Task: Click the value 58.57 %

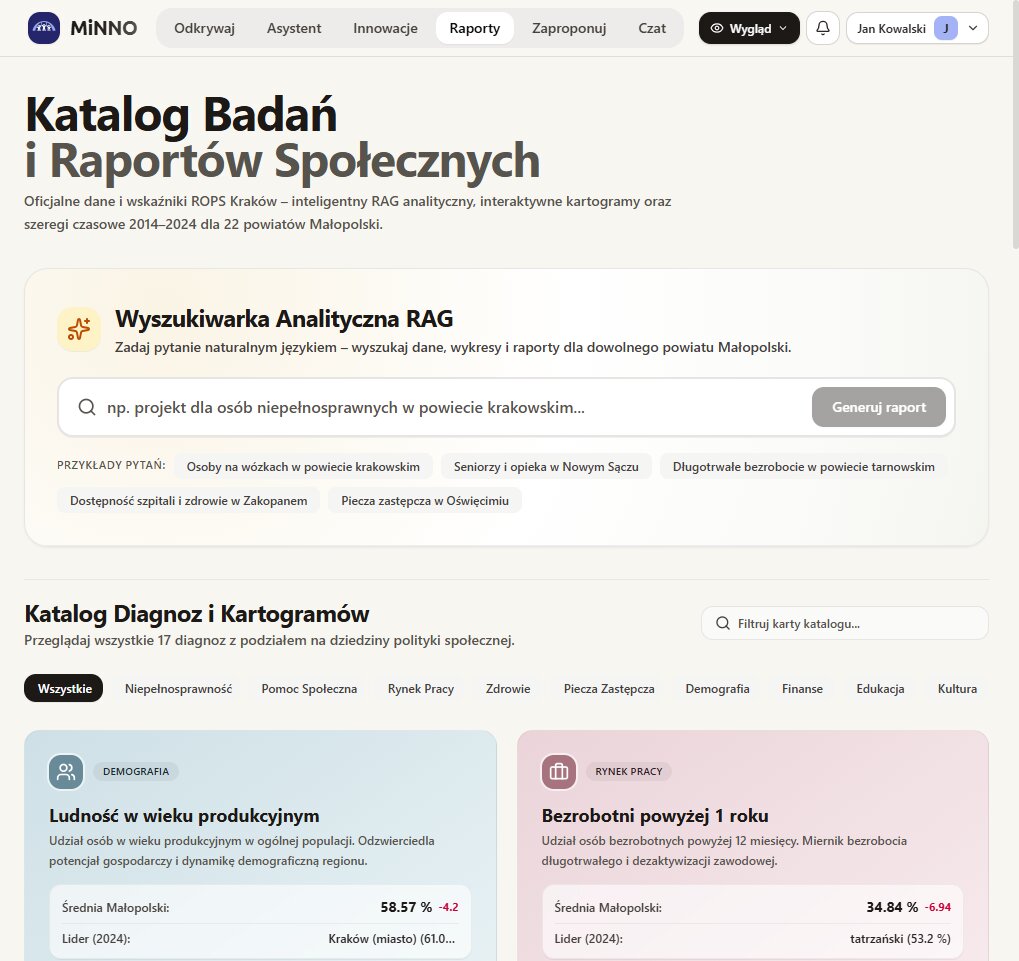Action: [406, 906]
